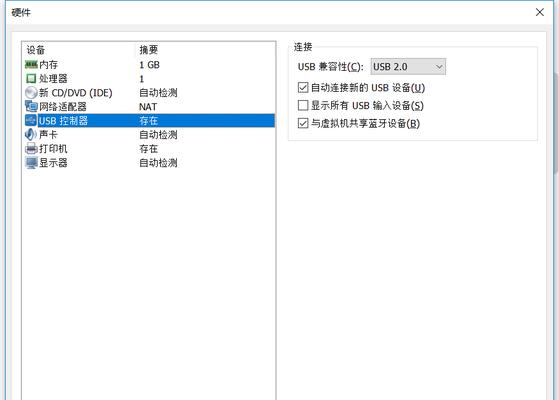
Task: Select the sound card (声卡) speaker icon
Action: 31,134
